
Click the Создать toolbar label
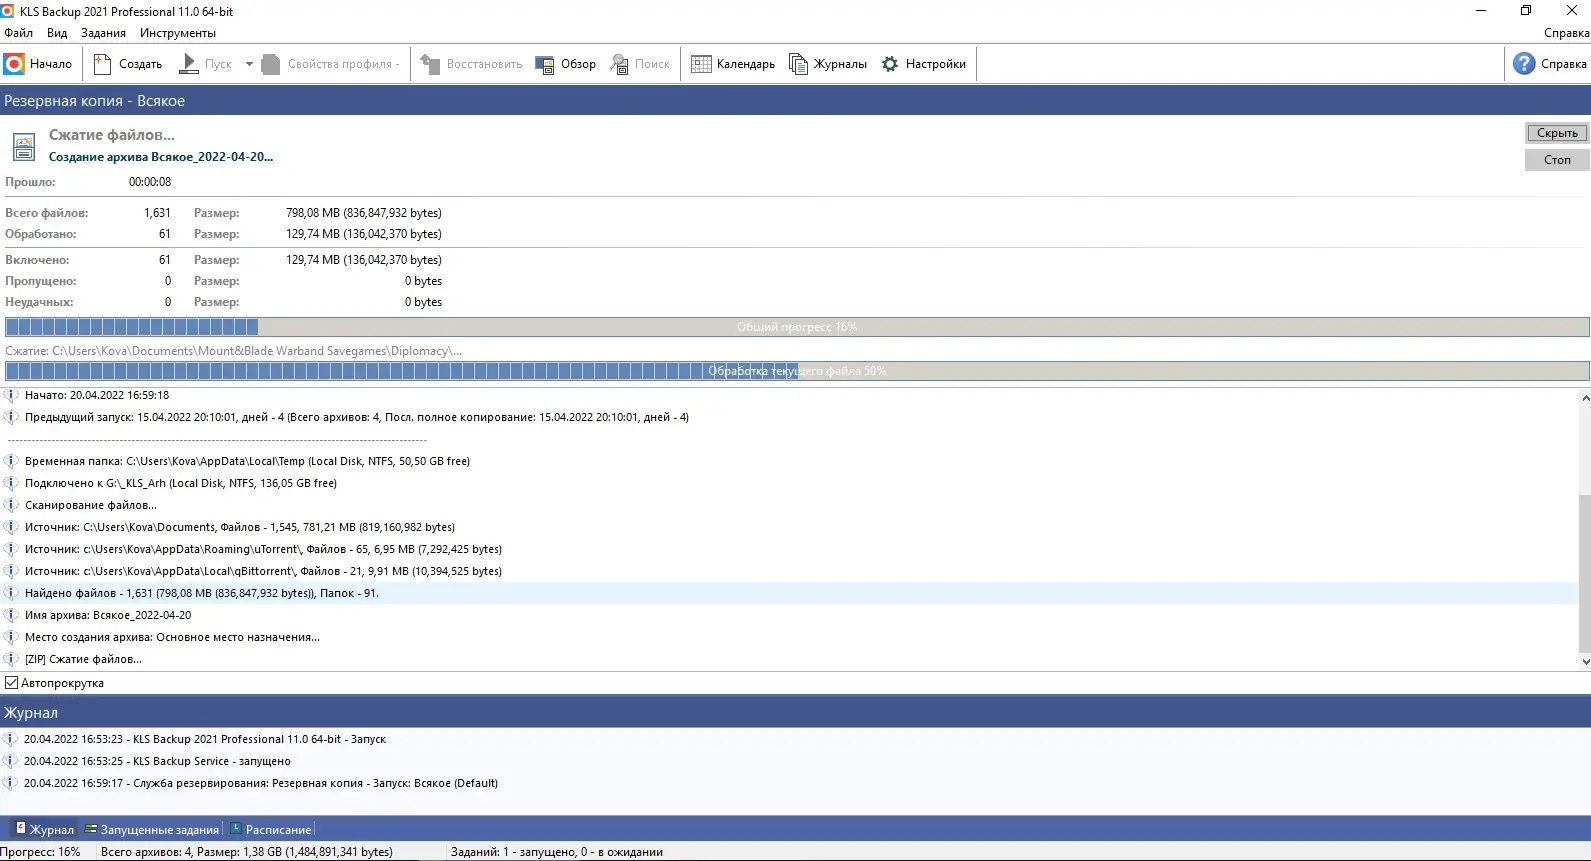click(x=140, y=64)
